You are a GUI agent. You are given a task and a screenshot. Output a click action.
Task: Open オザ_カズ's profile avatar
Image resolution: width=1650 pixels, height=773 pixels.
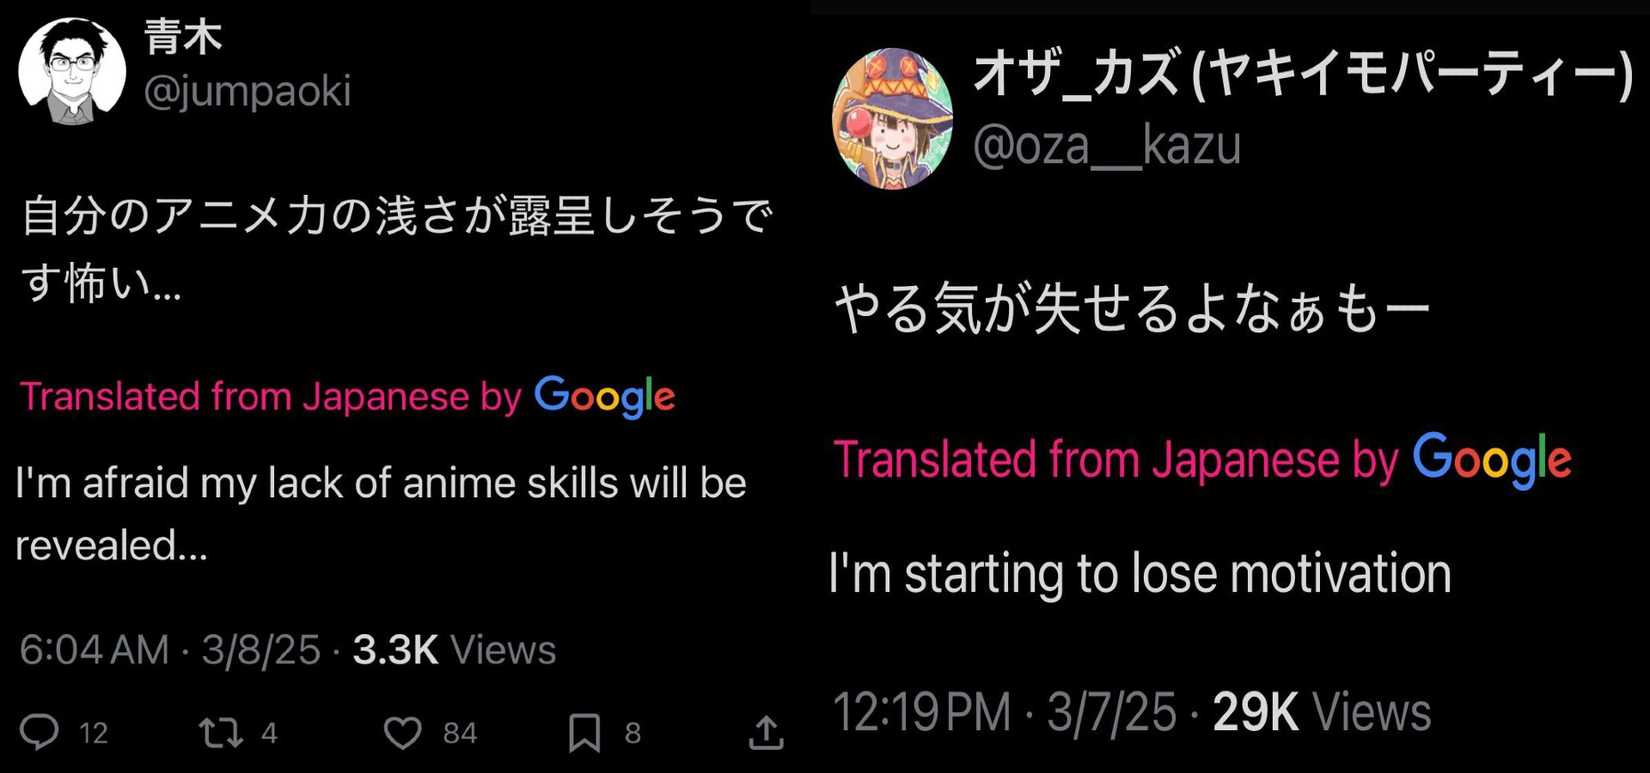coord(892,119)
